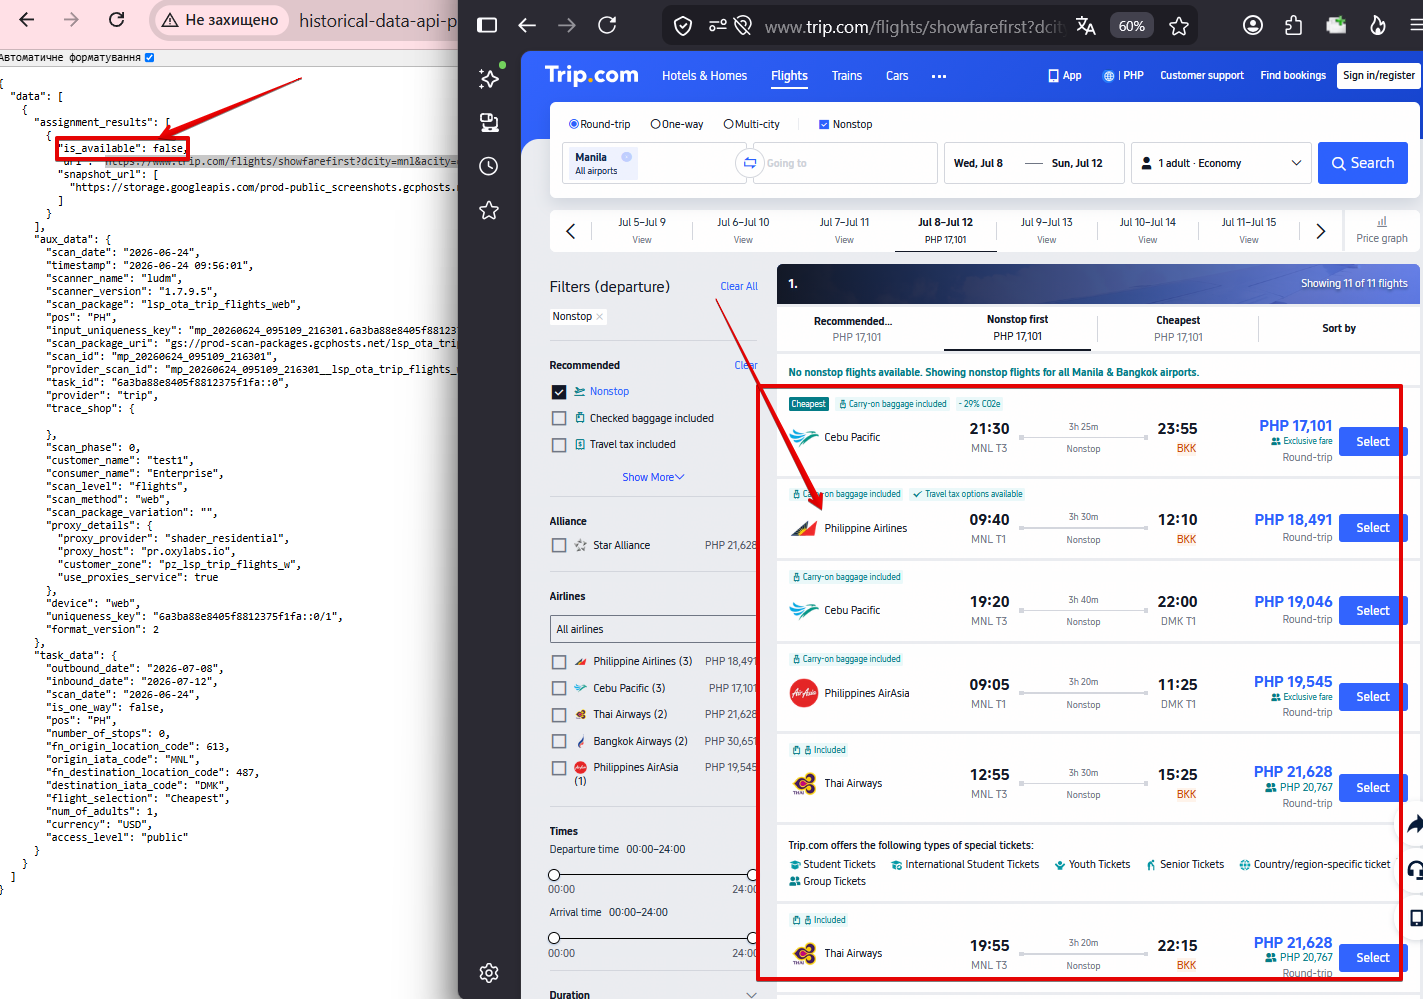Viewport: 1423px width, 999px height.
Task: Open passenger and class dropdown
Action: (x=1221, y=163)
